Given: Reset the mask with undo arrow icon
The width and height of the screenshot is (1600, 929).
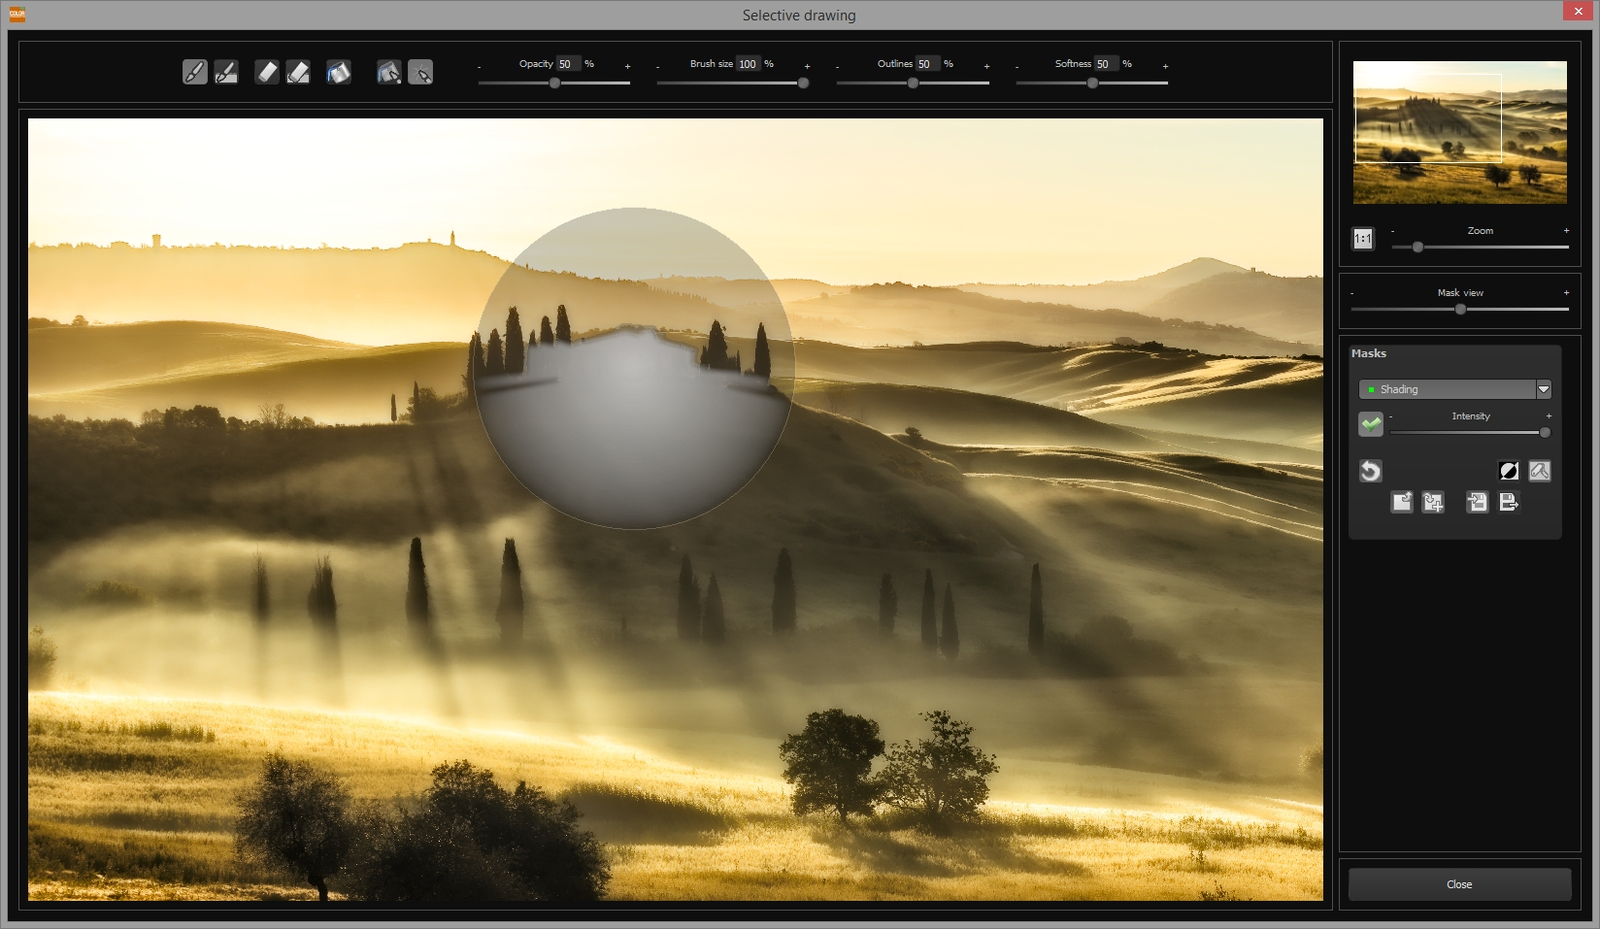Looking at the screenshot, I should [x=1370, y=471].
